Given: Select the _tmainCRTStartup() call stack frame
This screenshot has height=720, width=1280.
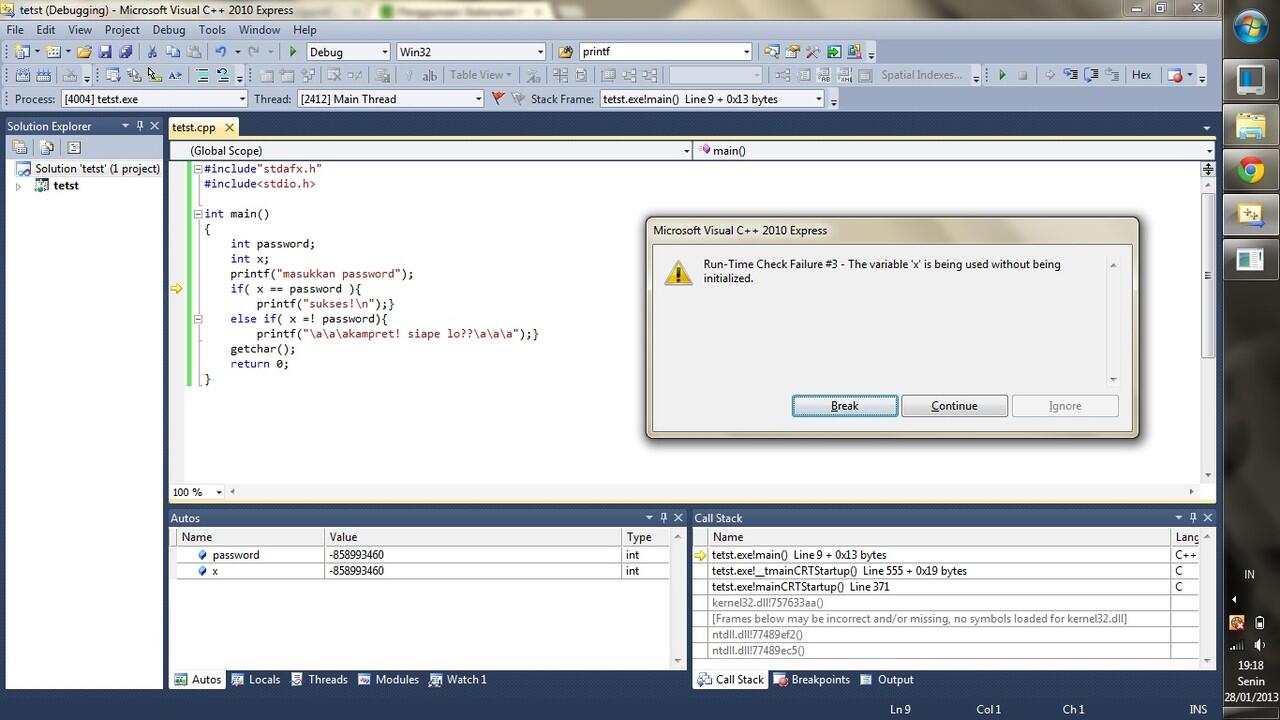Looking at the screenshot, I should coord(945,571).
